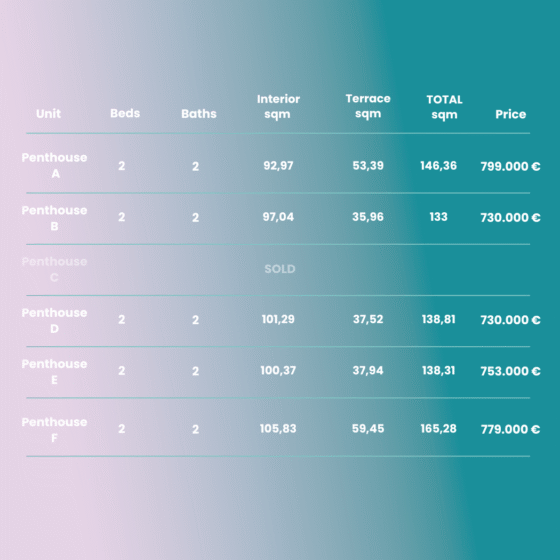Click the Interior sqm column header
560x560 pixels.
[278, 106]
